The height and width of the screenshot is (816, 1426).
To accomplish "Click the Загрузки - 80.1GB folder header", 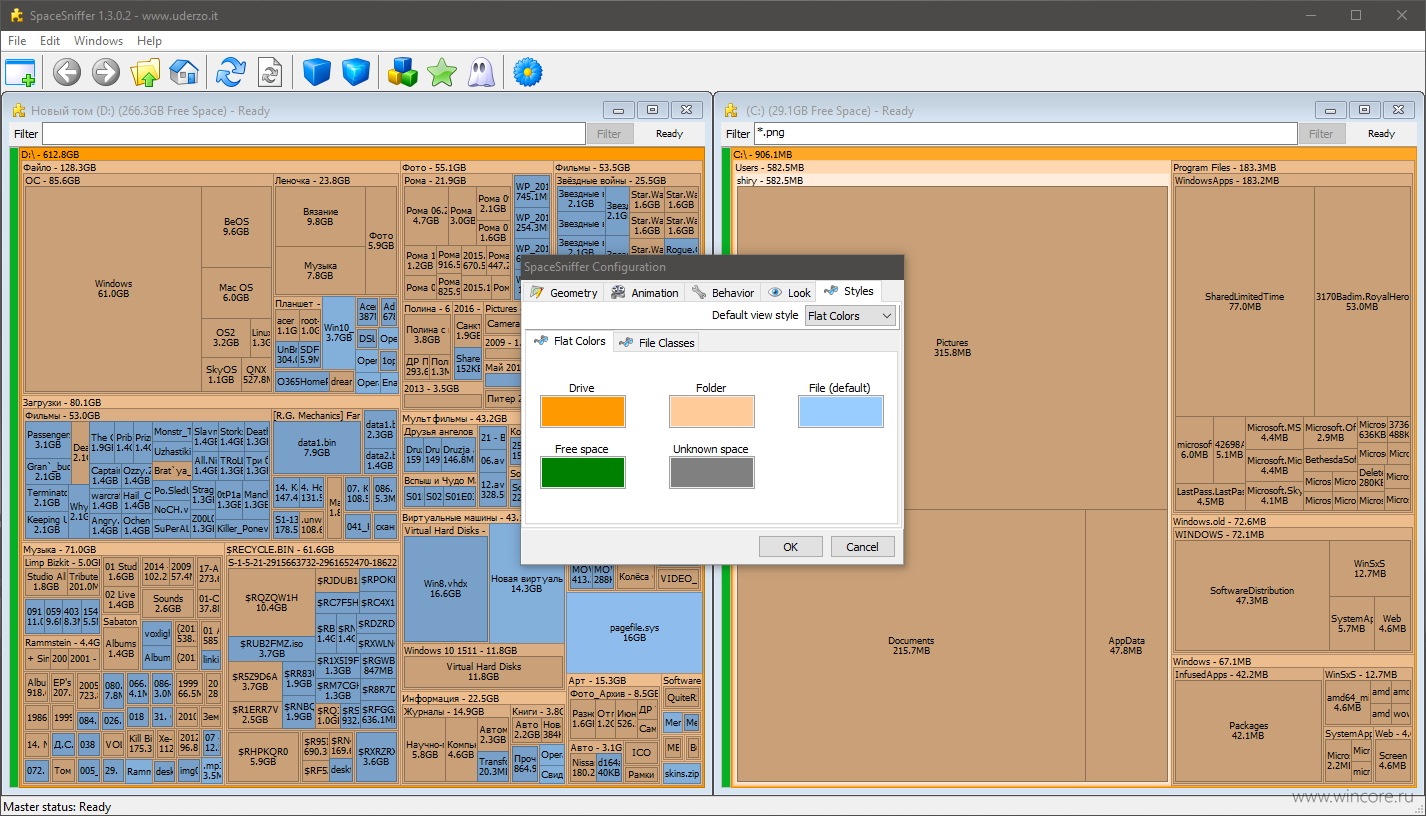I will [x=210, y=403].
